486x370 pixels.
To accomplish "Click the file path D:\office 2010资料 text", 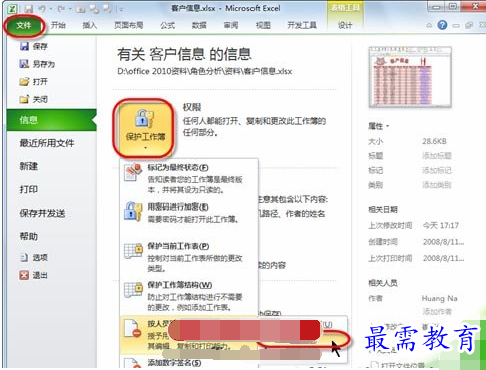I will click(204, 71).
